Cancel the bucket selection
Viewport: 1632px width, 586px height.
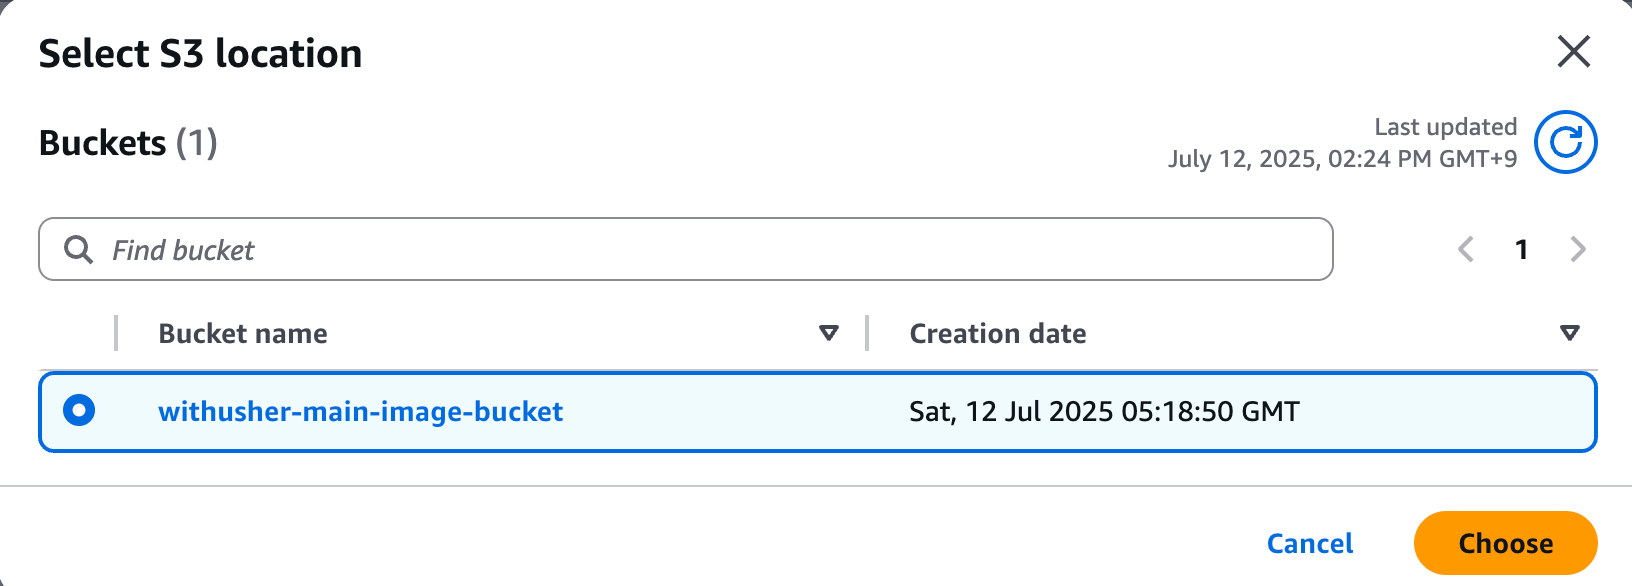pos(1309,543)
